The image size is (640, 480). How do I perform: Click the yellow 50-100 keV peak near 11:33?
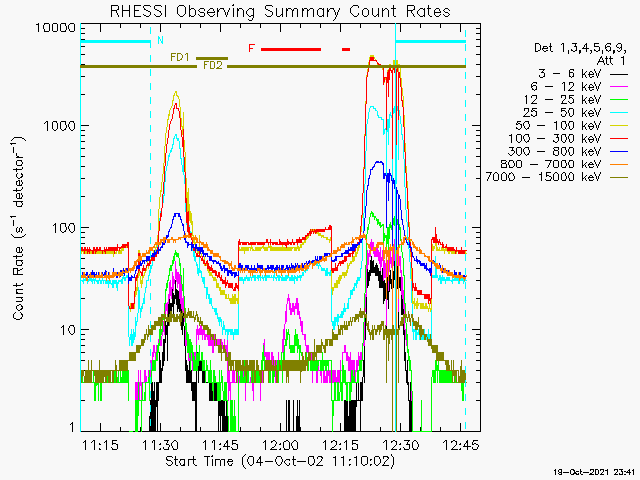click(176, 94)
